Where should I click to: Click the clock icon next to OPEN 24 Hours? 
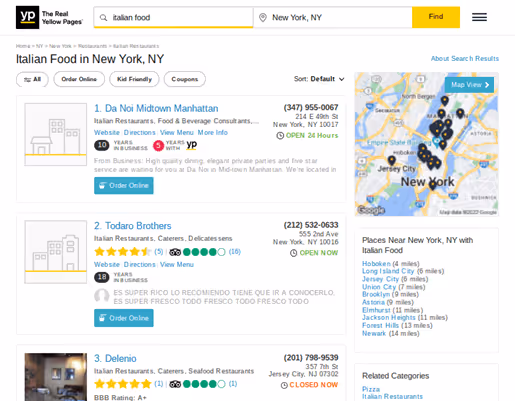(280, 136)
